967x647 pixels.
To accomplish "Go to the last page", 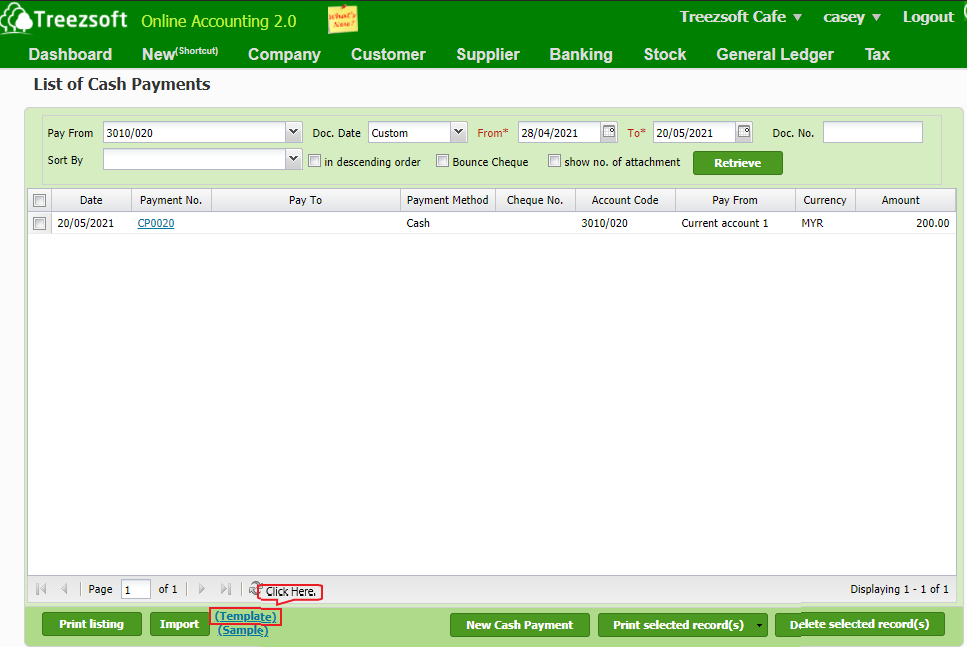I will (226, 589).
